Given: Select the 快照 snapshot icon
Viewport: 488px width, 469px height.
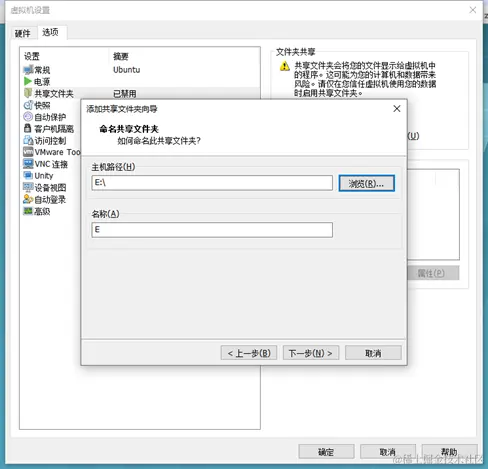Looking at the screenshot, I should (28, 105).
